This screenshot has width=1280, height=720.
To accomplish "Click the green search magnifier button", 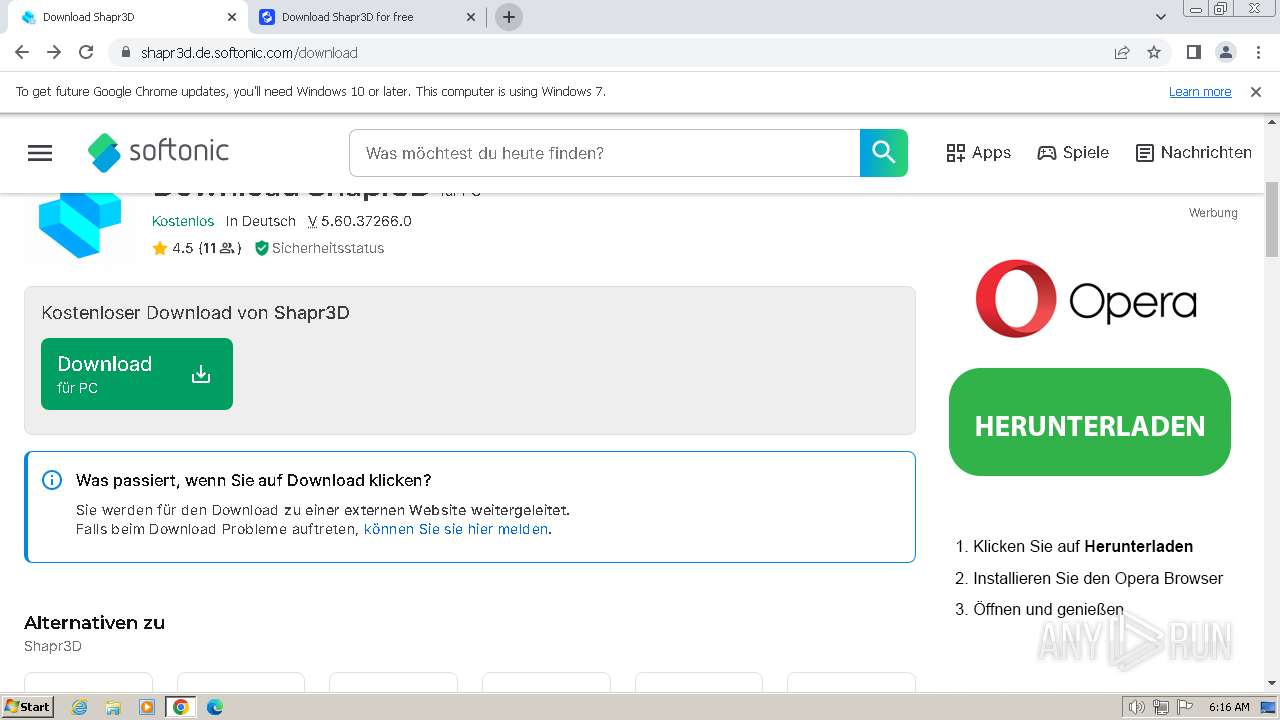I will click(883, 153).
